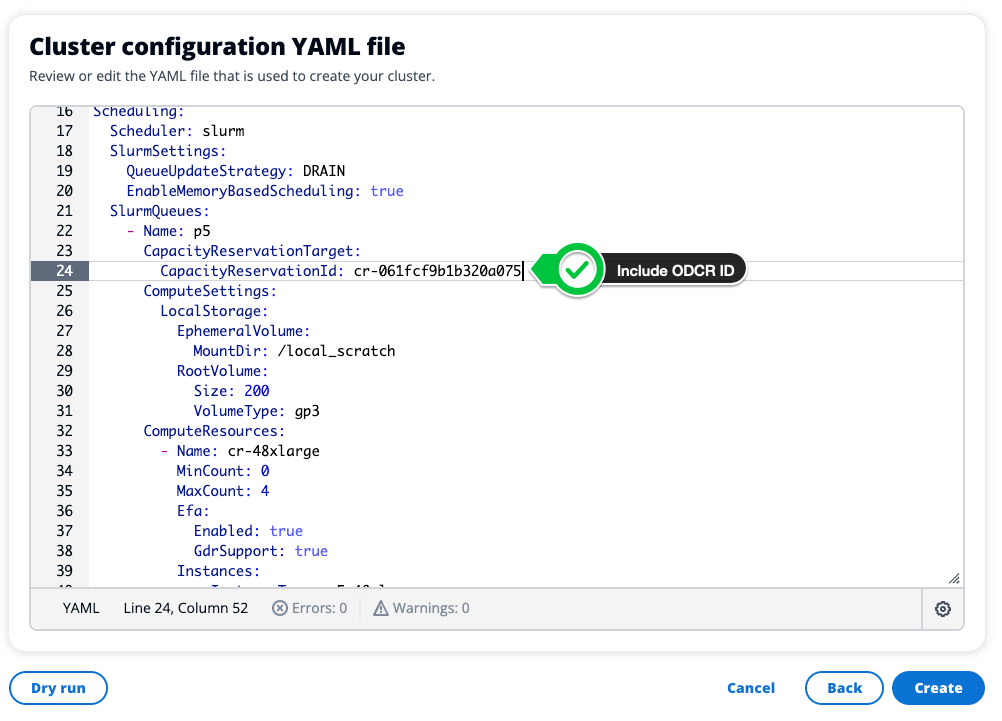
Task: Place cursor on the DRAIN strategy value
Action: (324, 171)
